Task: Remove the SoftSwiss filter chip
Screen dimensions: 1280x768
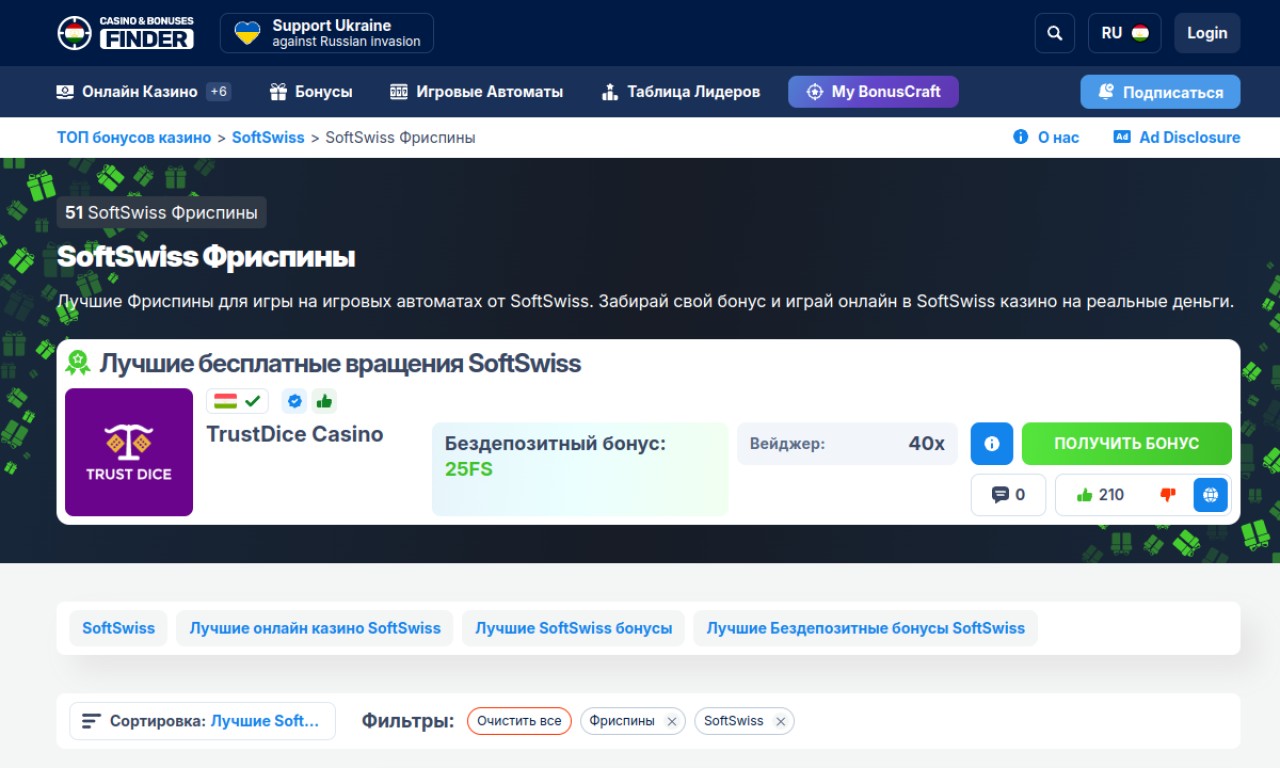Action: point(780,721)
